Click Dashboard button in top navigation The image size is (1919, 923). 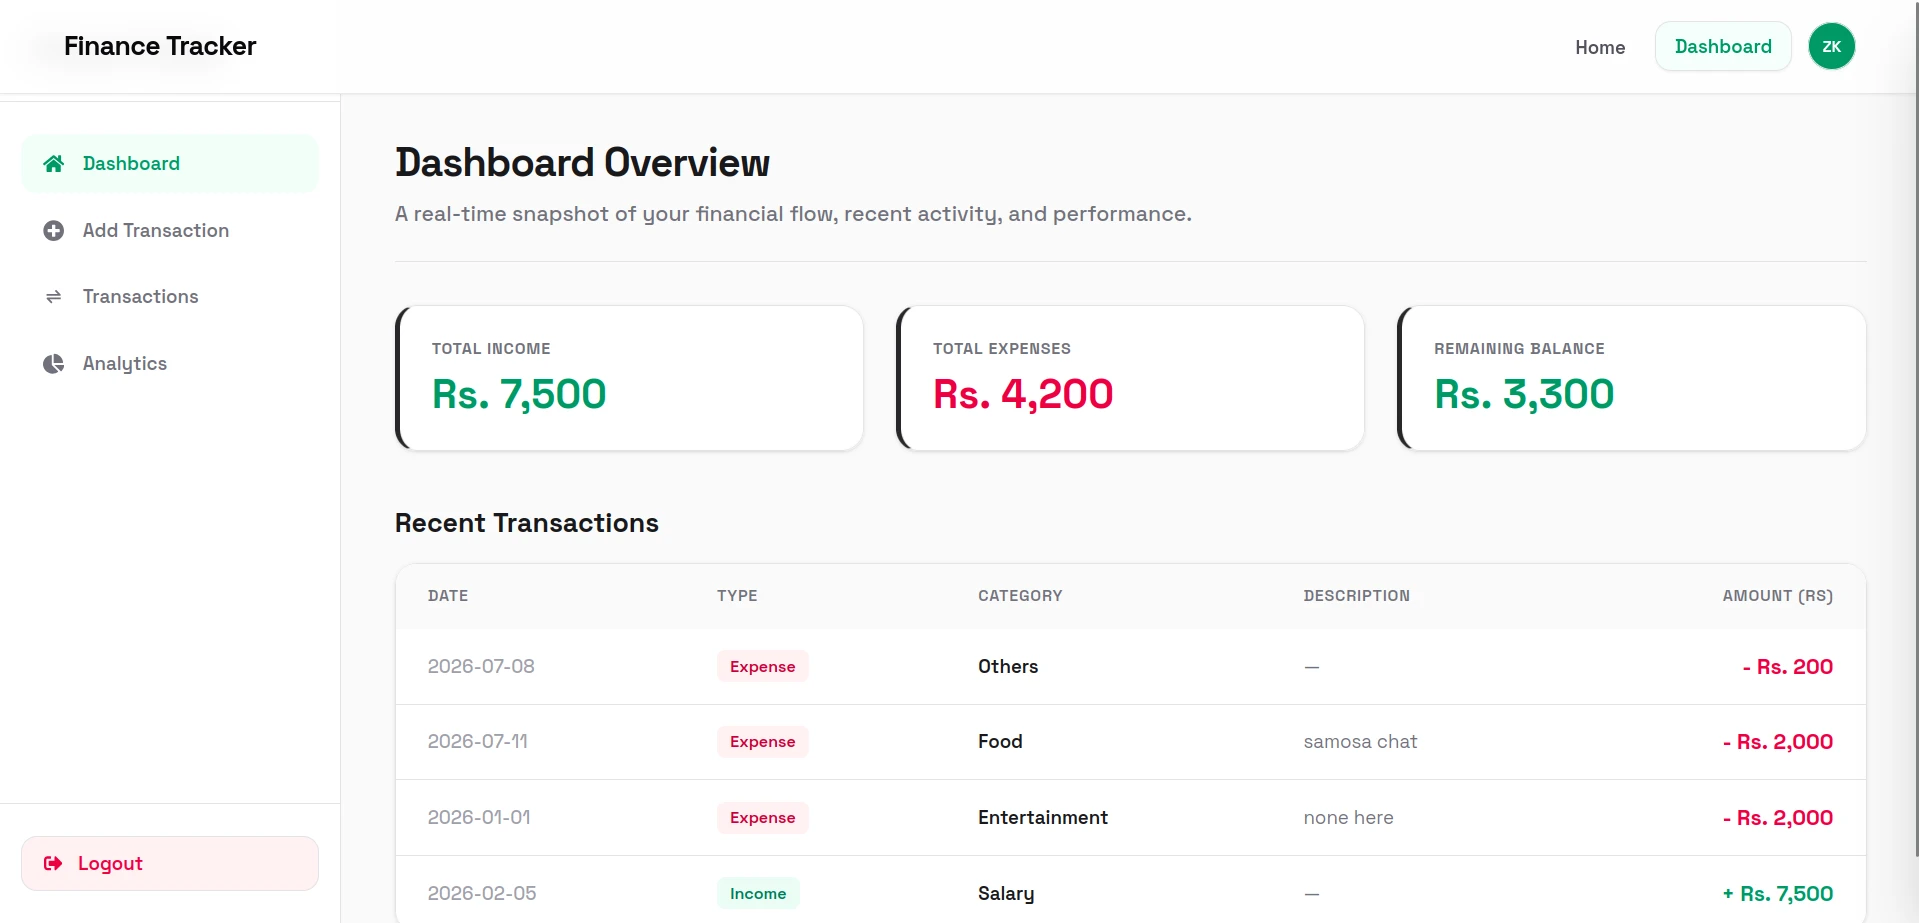point(1723,47)
